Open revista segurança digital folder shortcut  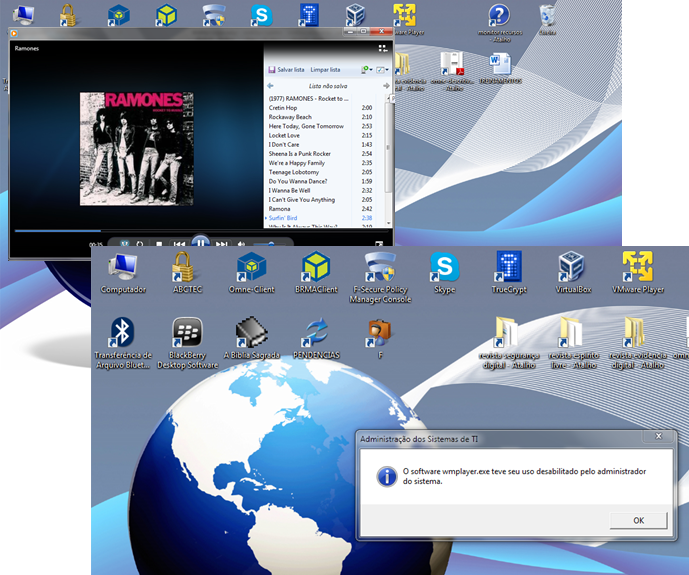click(x=509, y=343)
